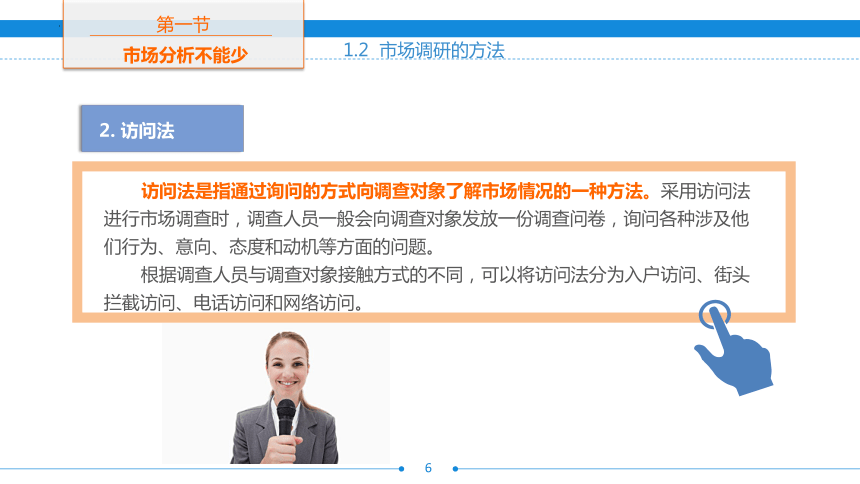Click the line '们行为、意向、态度和动机等方面的问题'

270,247
